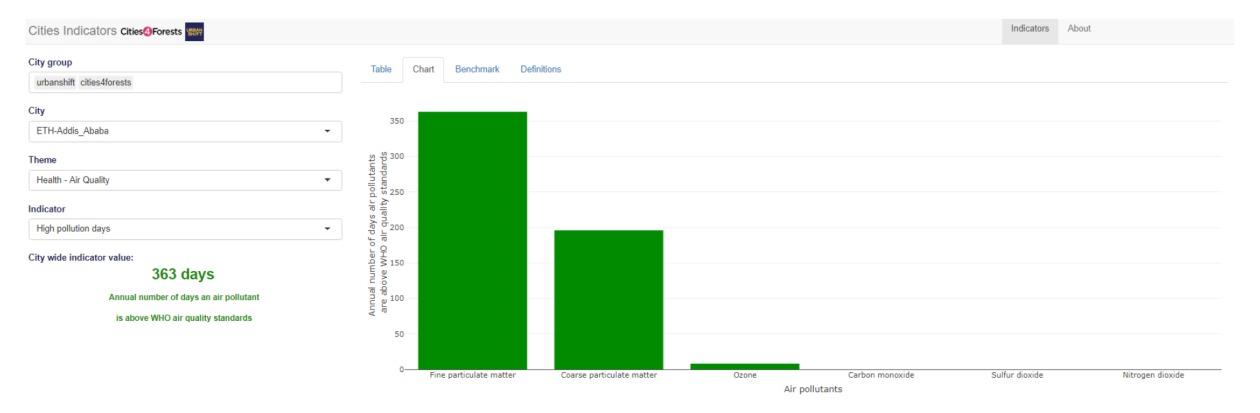Expand the Theme dropdown

[327, 180]
